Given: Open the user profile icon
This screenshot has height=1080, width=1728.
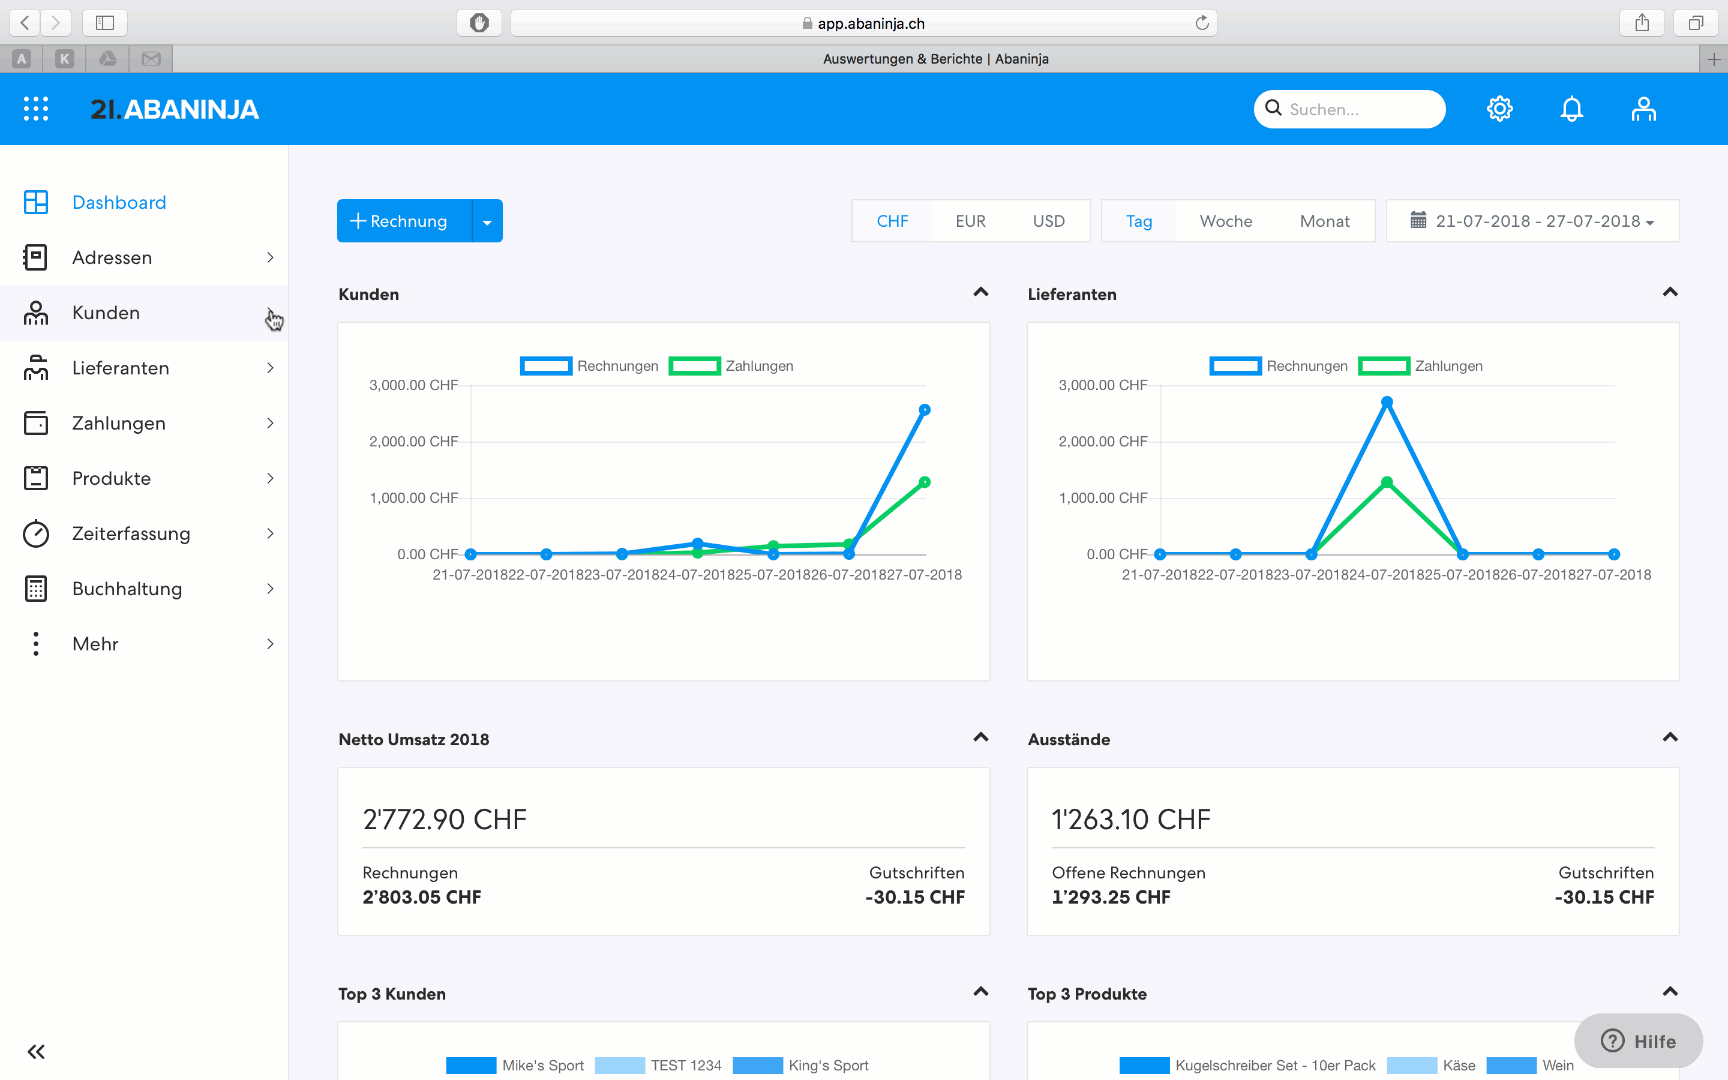Looking at the screenshot, I should coord(1643,109).
